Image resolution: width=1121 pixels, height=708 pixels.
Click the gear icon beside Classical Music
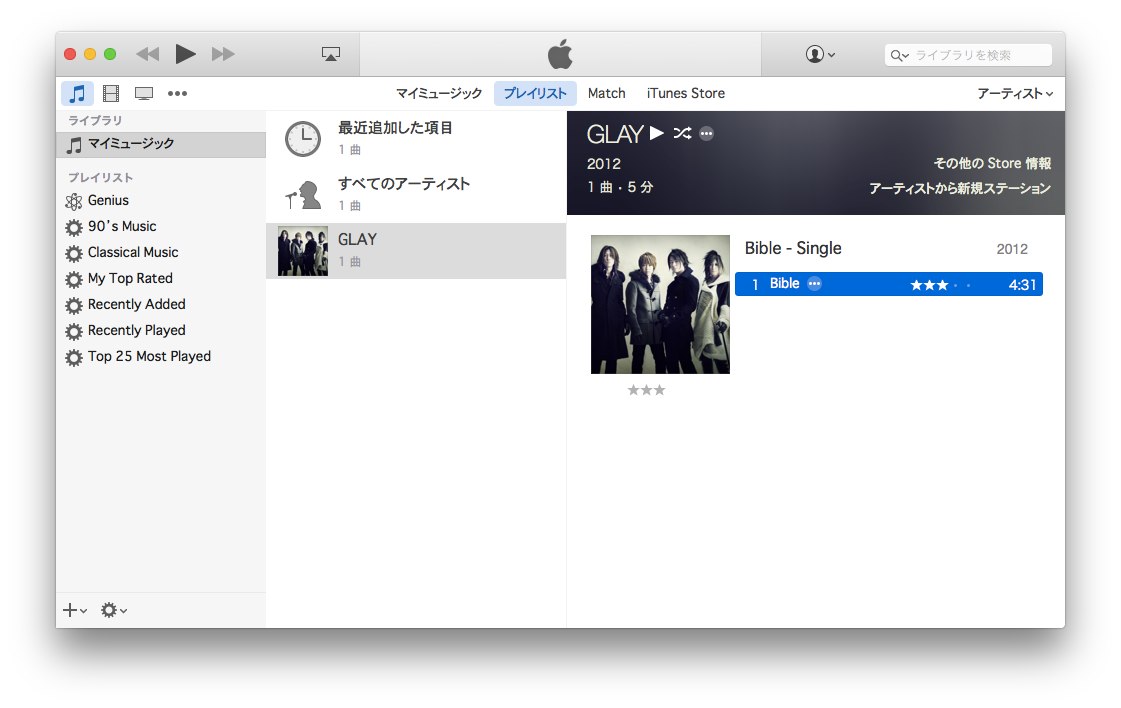(x=74, y=253)
